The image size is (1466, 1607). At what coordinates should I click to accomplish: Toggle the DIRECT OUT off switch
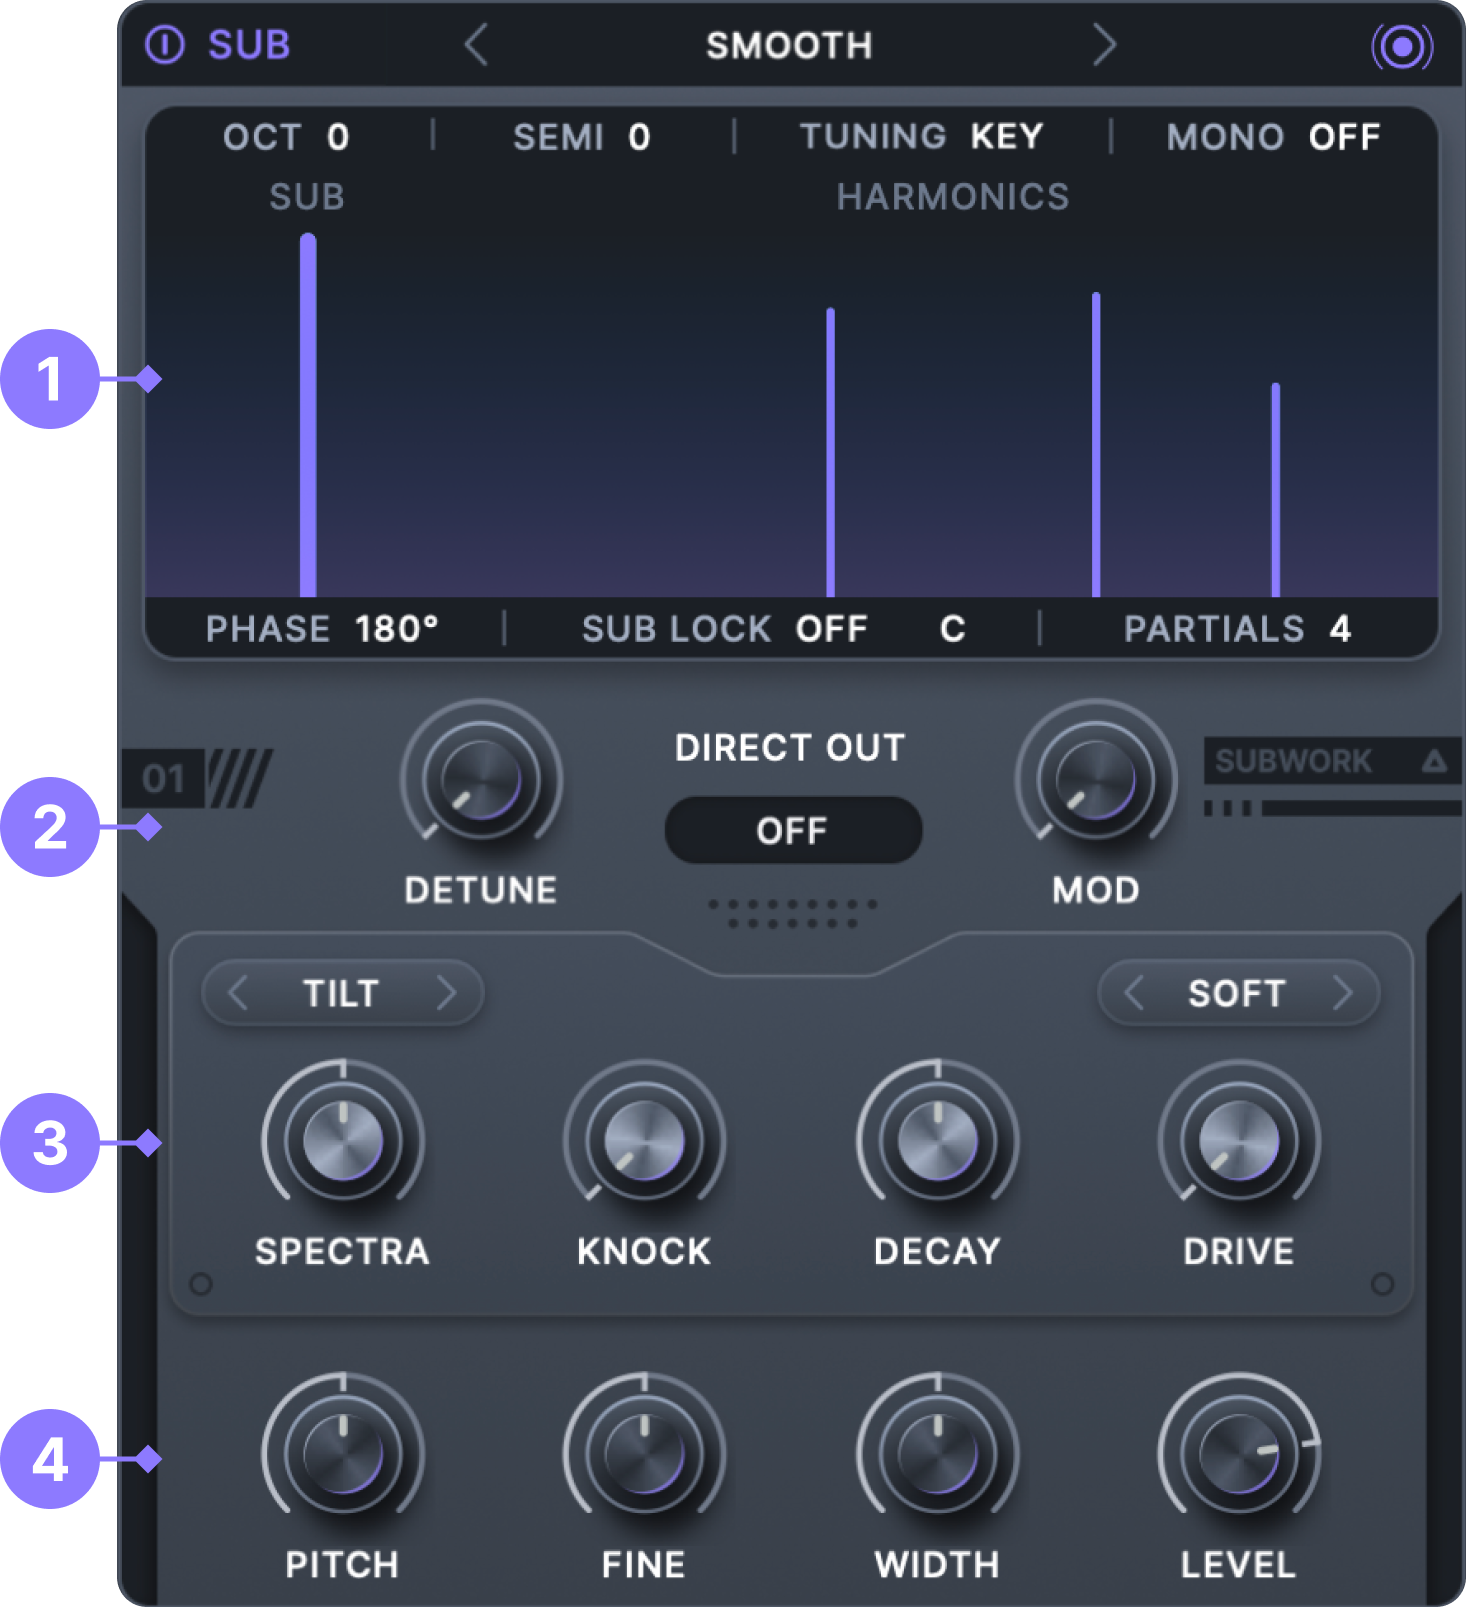(792, 830)
